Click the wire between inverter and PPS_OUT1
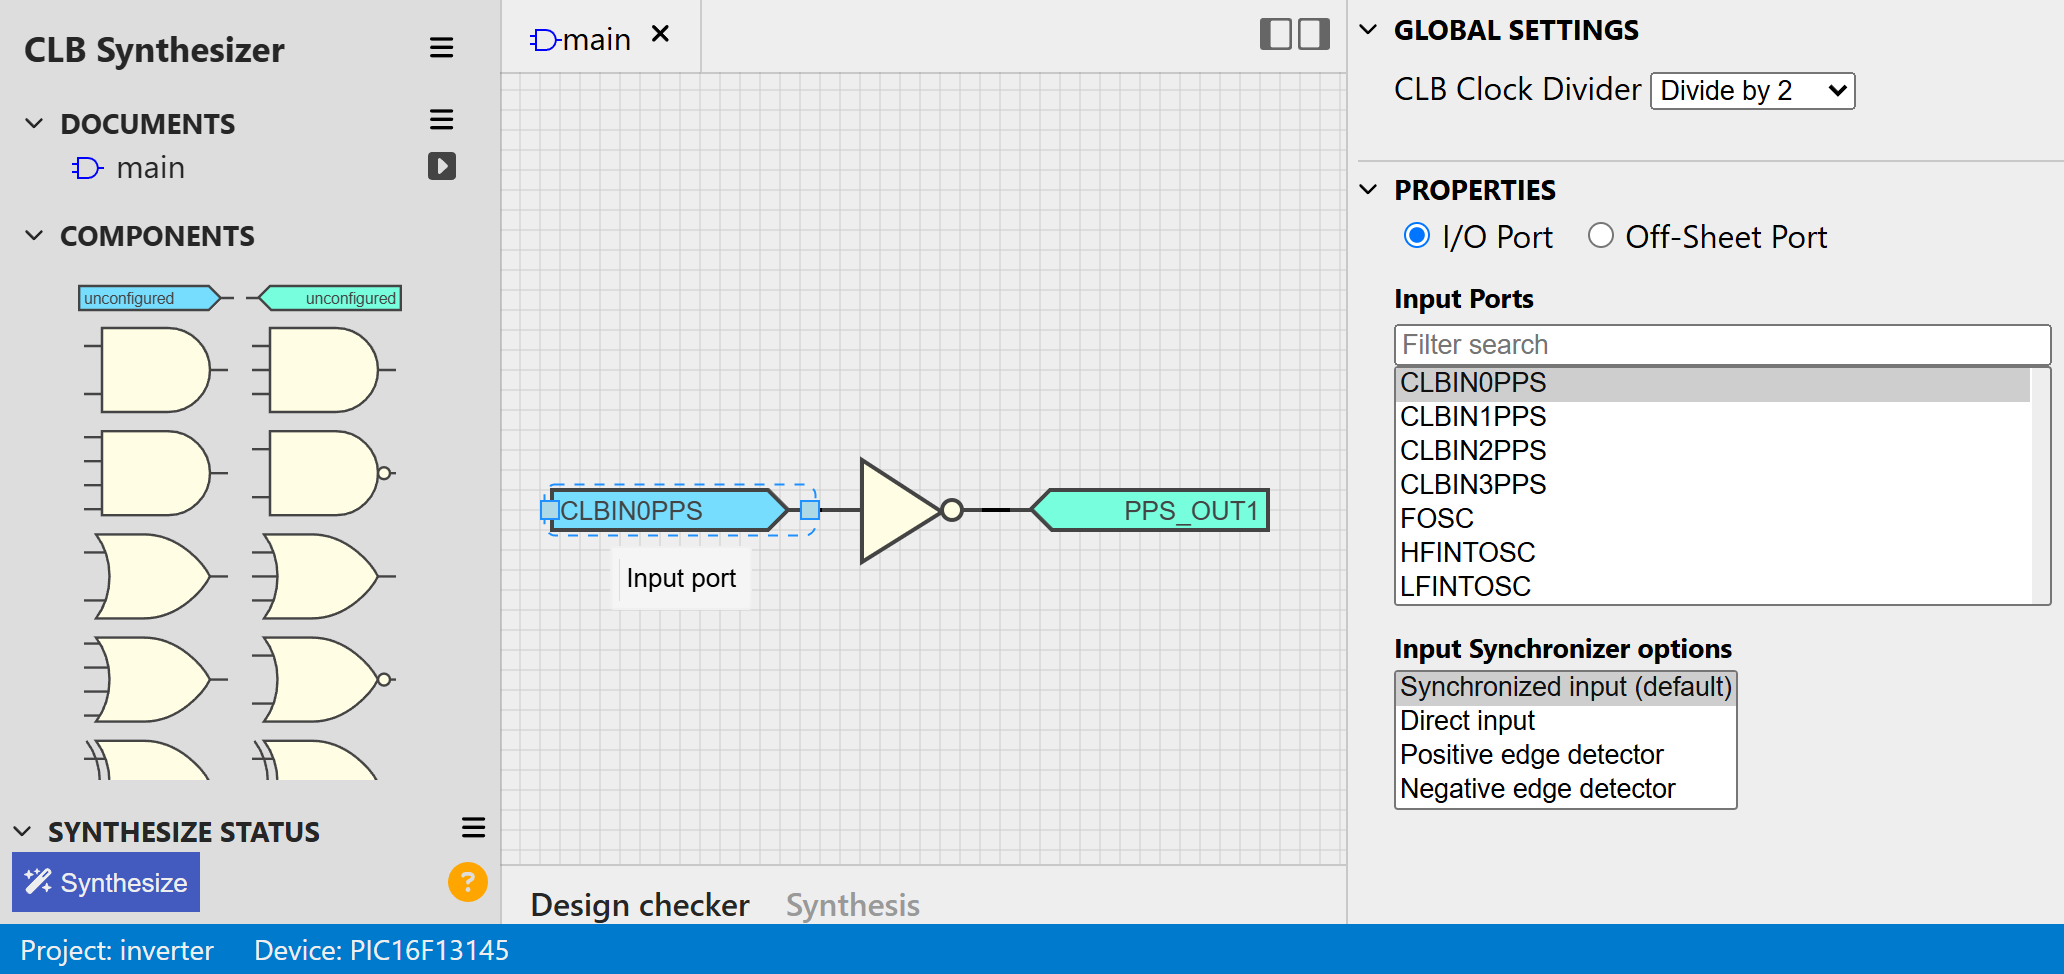Viewport: 2064px width, 974px height. [x=996, y=511]
